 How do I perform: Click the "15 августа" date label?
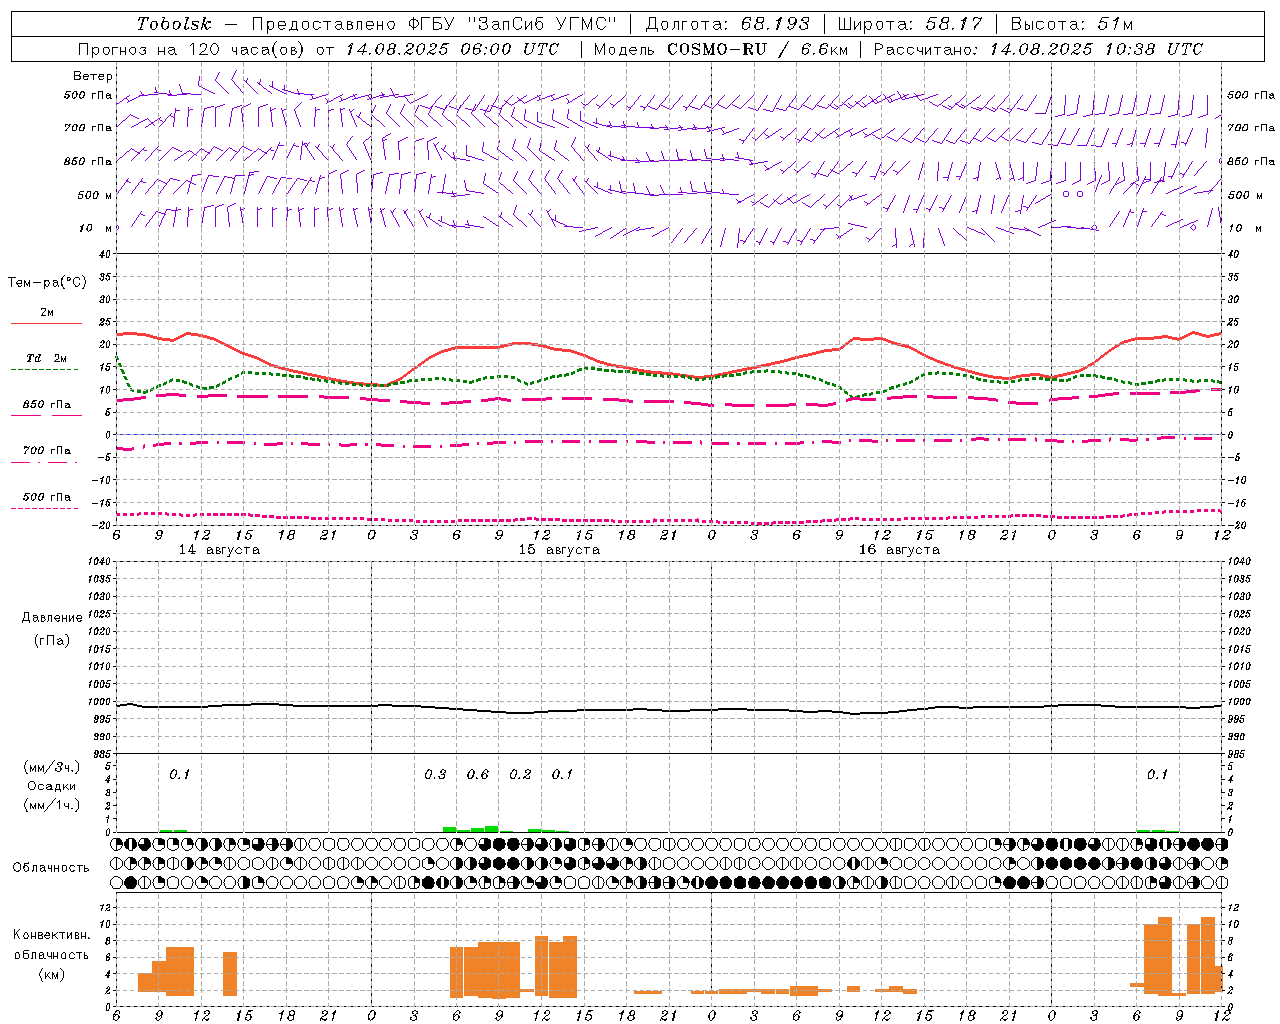coord(559,550)
